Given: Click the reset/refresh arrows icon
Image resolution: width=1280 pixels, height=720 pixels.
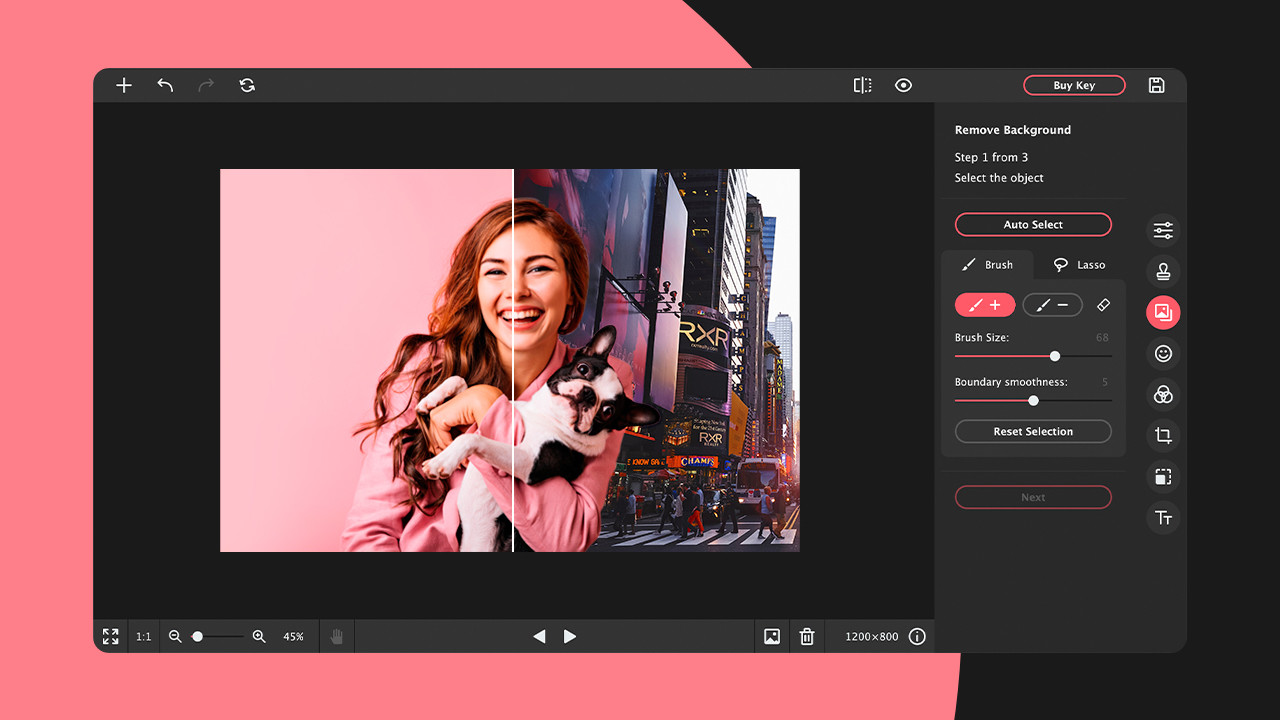Looking at the screenshot, I should (x=247, y=86).
